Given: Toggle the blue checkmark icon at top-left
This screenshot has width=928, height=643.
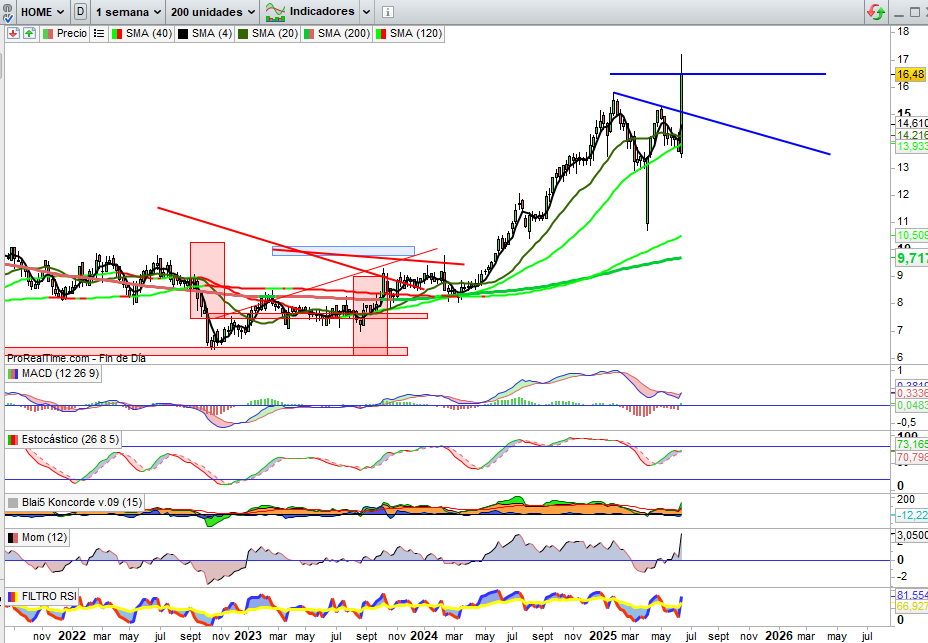Looking at the screenshot, I should (x=7, y=18).
